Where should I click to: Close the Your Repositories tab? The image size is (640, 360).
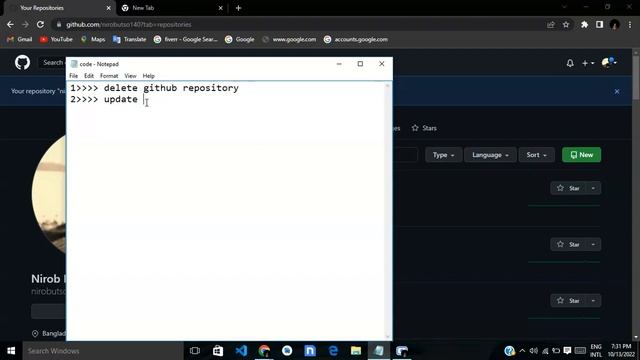109,8
